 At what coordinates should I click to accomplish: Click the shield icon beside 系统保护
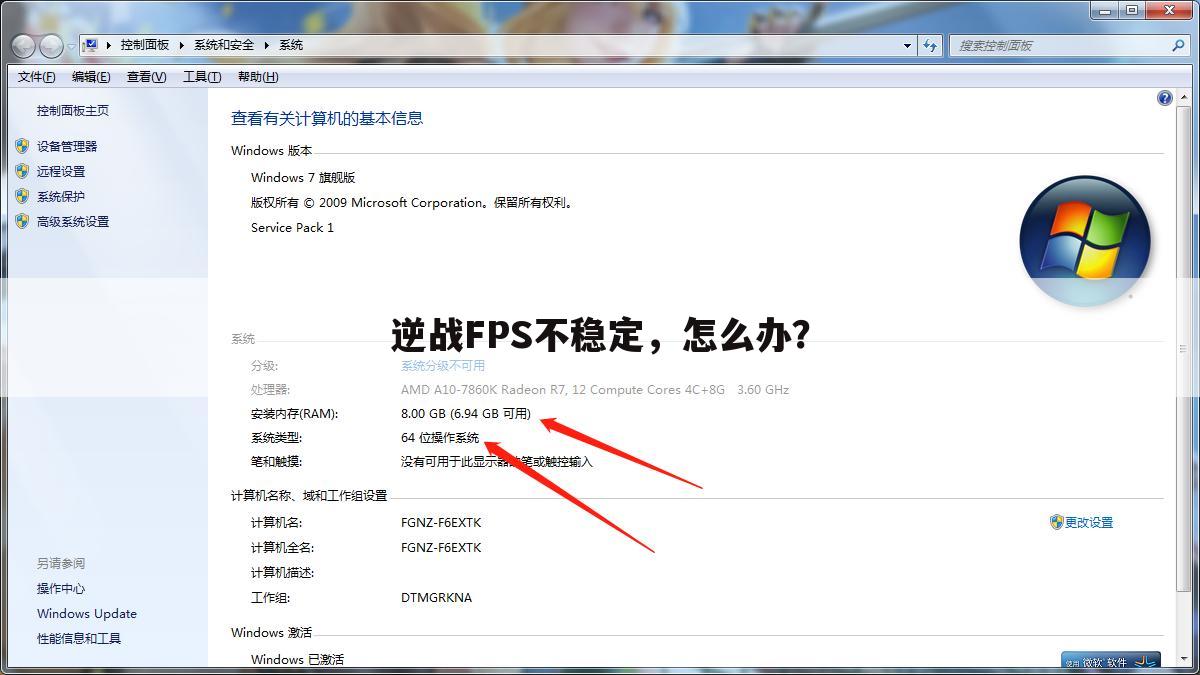click(22, 196)
